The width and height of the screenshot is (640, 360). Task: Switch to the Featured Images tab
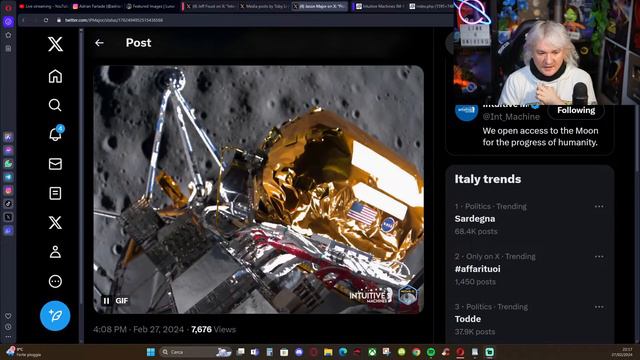[x=151, y=6]
